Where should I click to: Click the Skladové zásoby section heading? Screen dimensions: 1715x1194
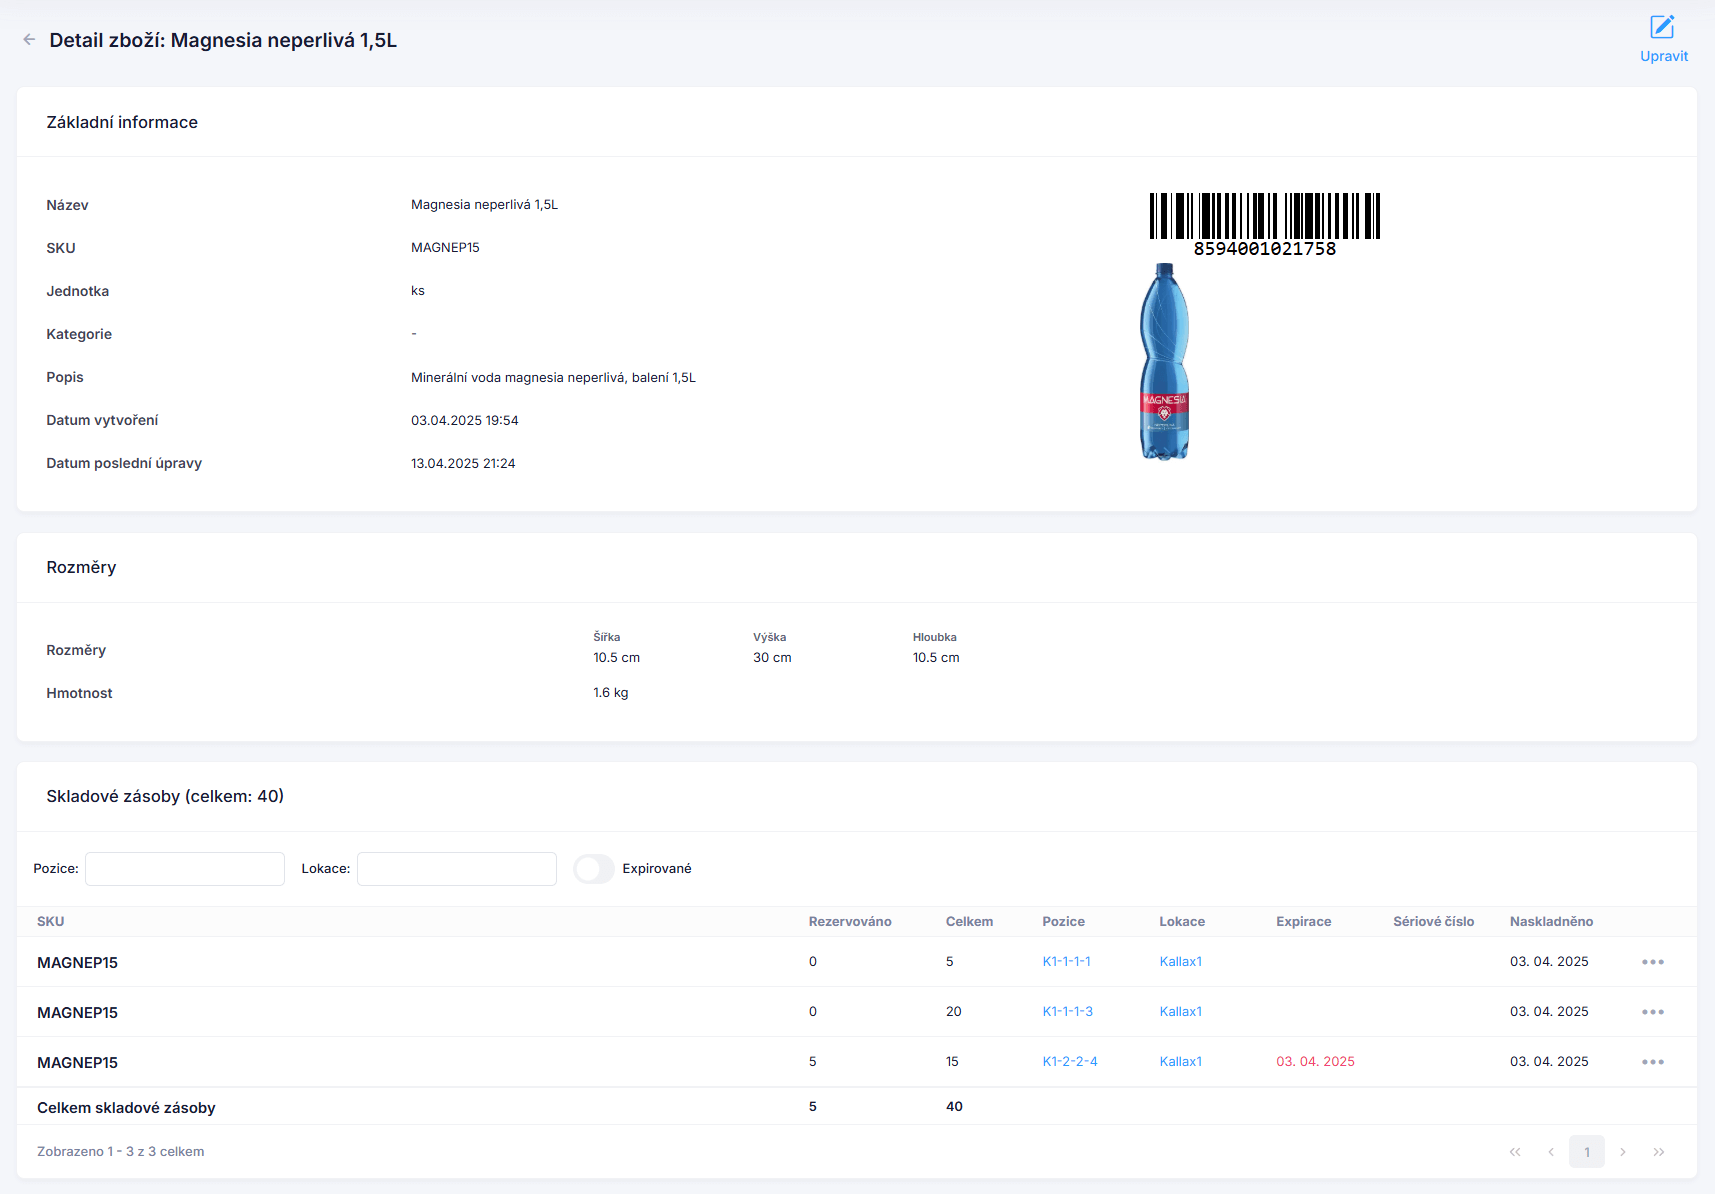(x=165, y=797)
